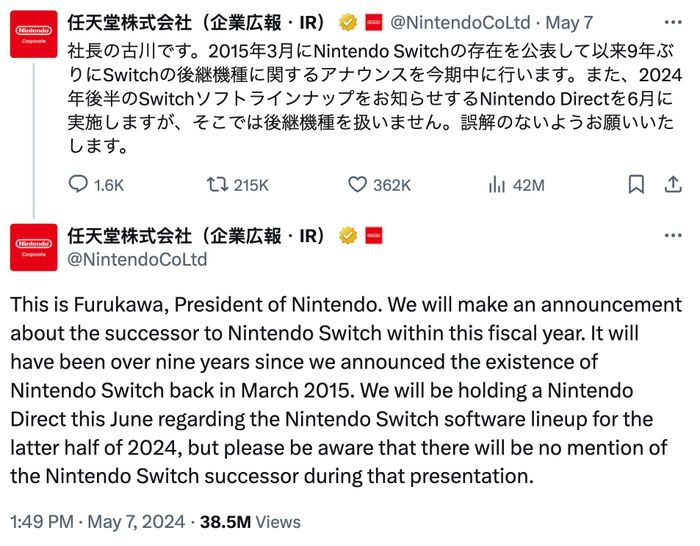Share the first tweet via share icon
The height and width of the screenshot is (546, 700).
[673, 185]
